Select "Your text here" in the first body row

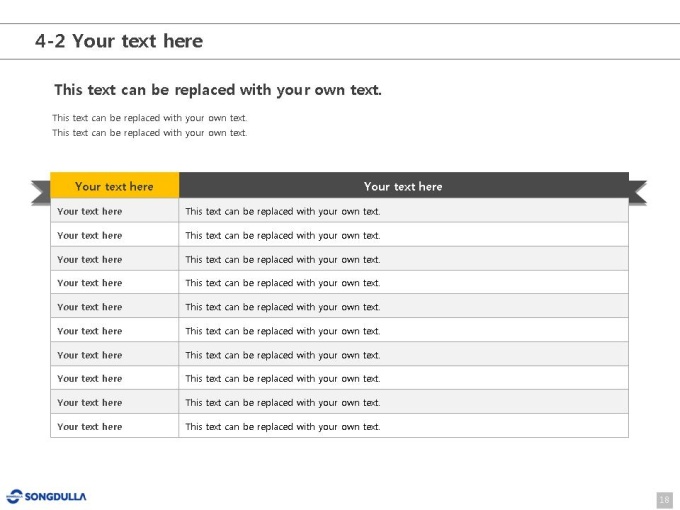(x=90, y=211)
